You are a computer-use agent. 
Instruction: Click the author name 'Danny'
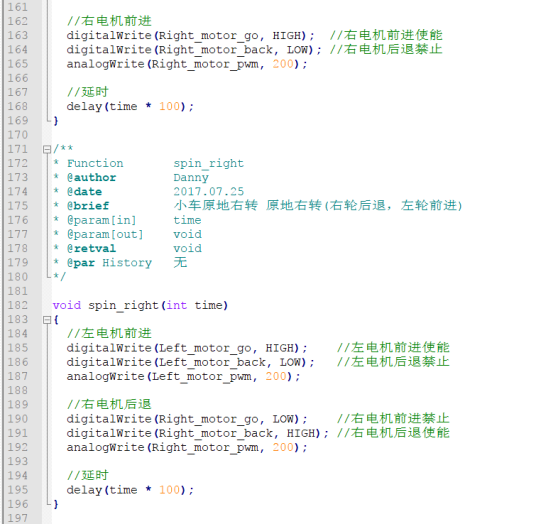(191, 178)
